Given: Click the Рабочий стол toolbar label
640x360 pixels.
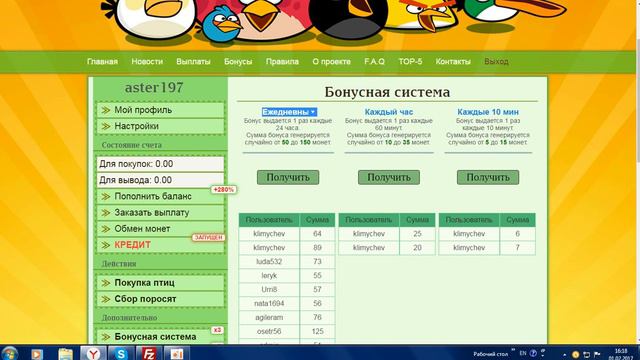Looking at the screenshot, I should tap(490, 354).
